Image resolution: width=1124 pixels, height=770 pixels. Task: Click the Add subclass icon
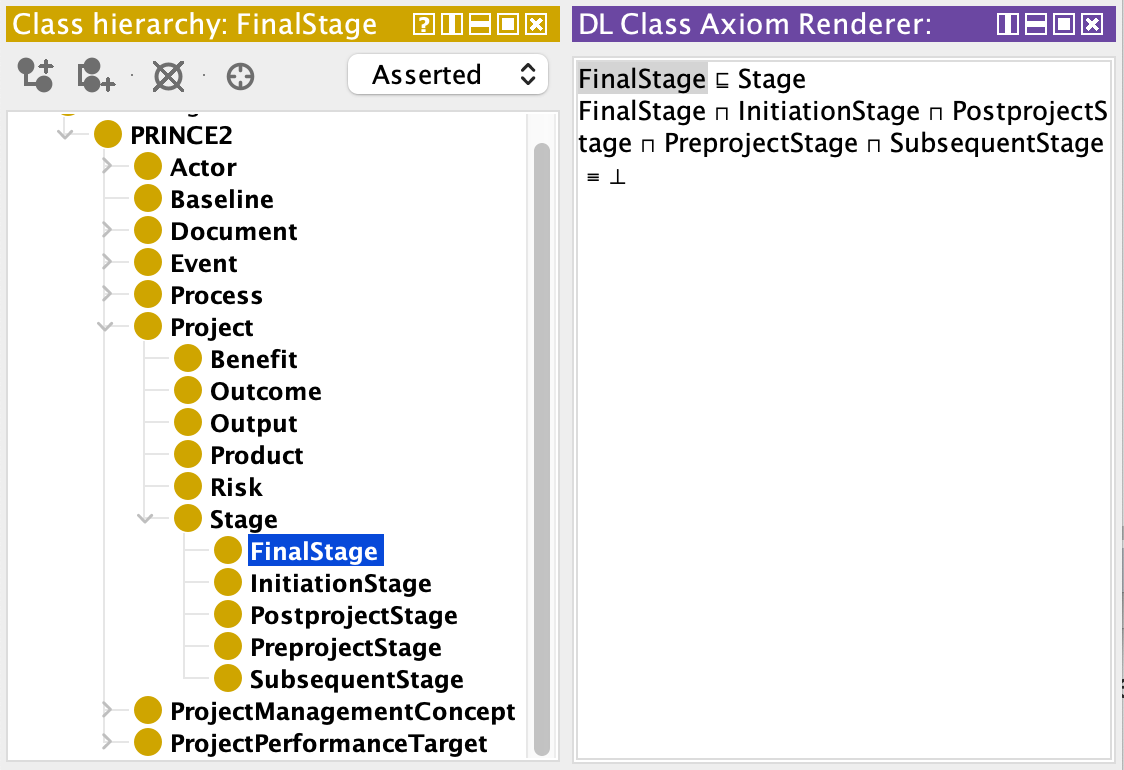click(36, 75)
